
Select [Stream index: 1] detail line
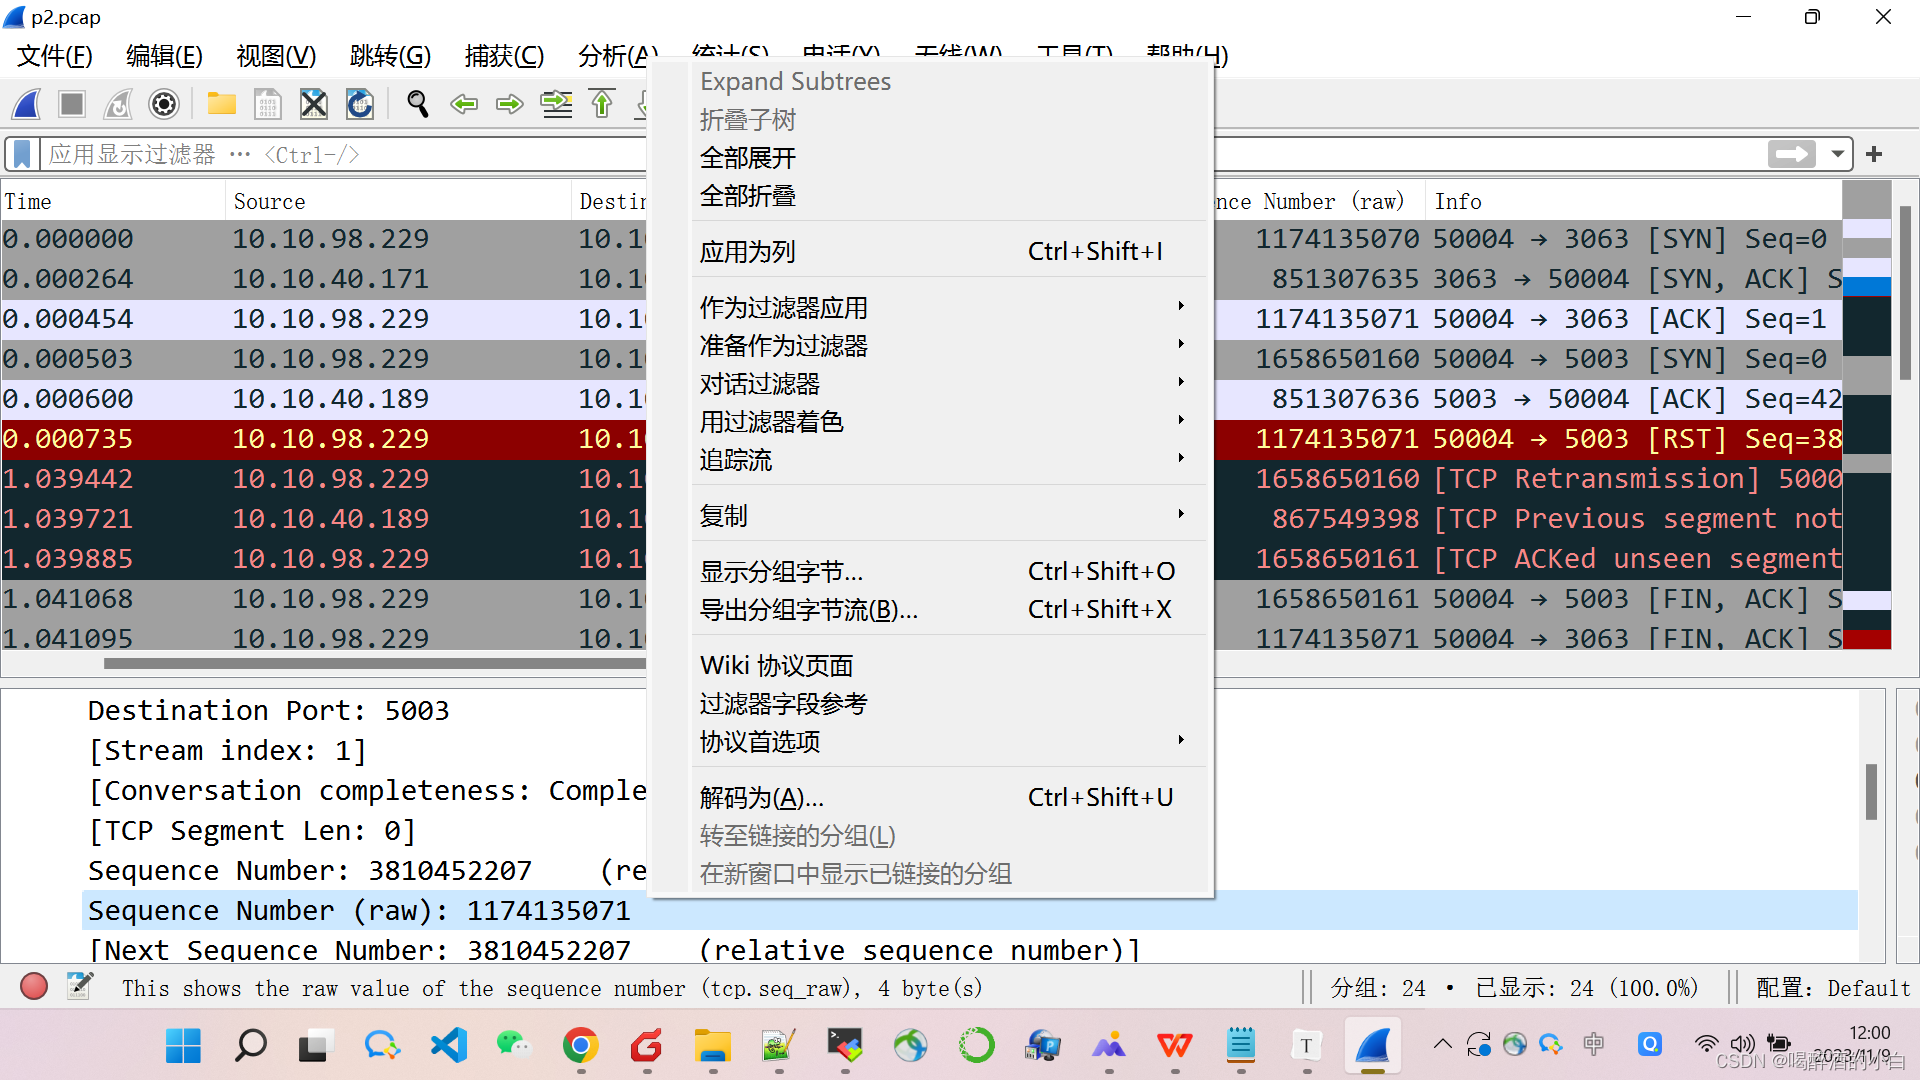tap(228, 751)
